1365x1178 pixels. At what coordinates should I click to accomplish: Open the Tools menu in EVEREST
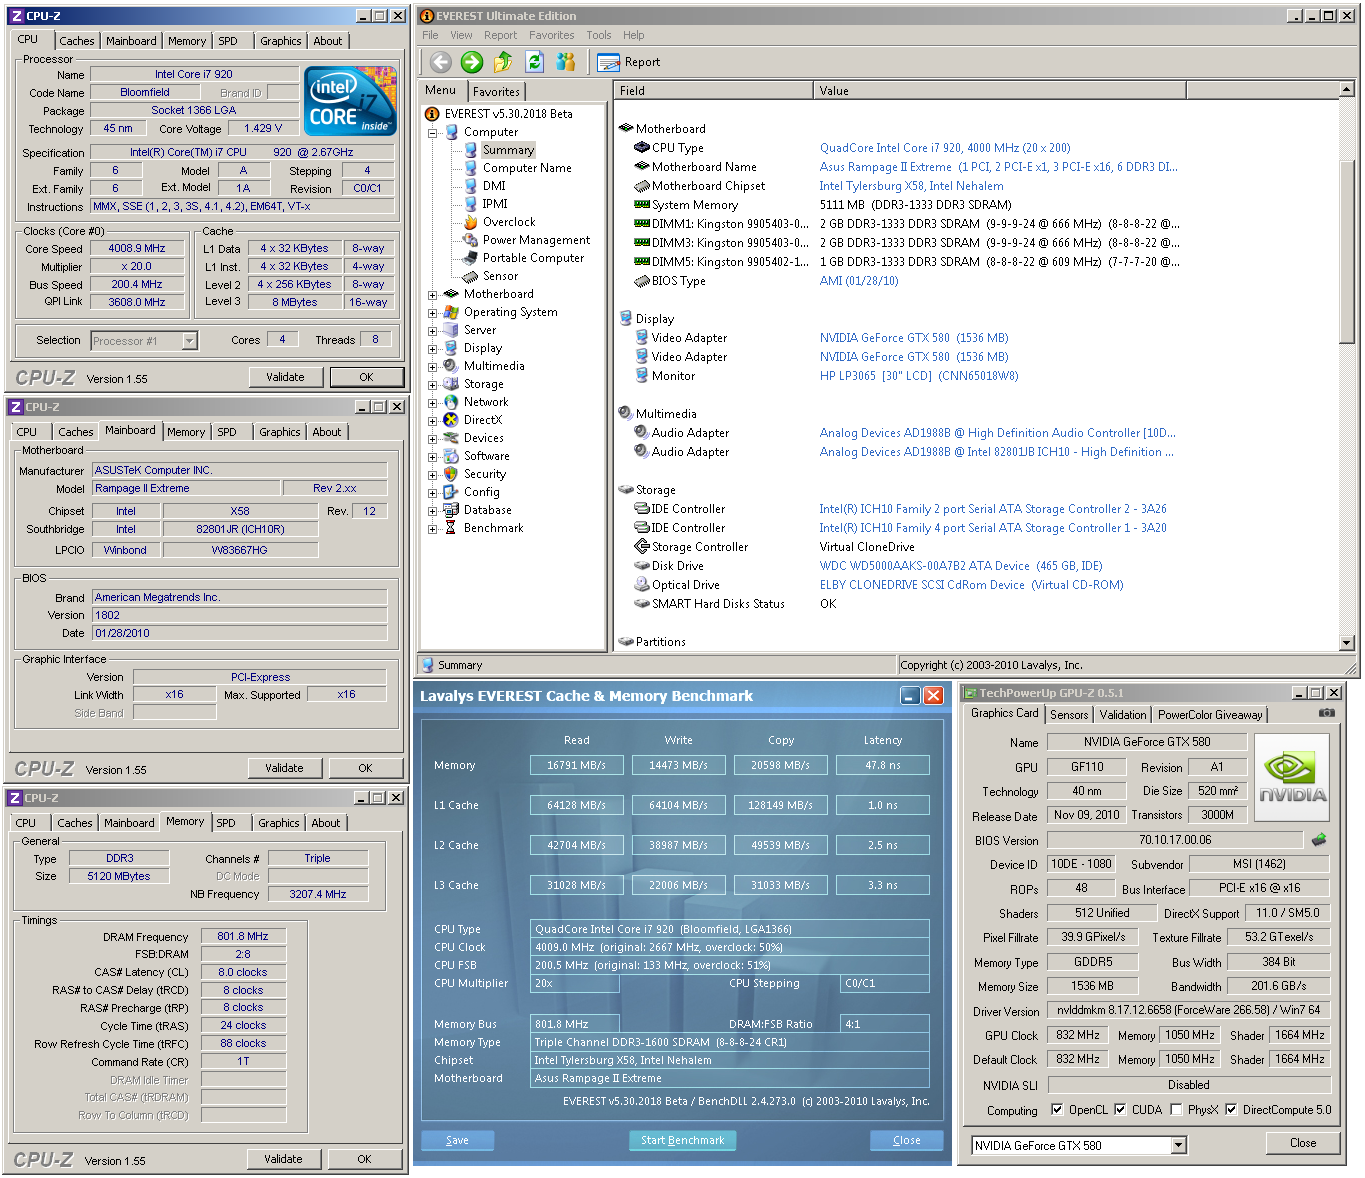[599, 35]
